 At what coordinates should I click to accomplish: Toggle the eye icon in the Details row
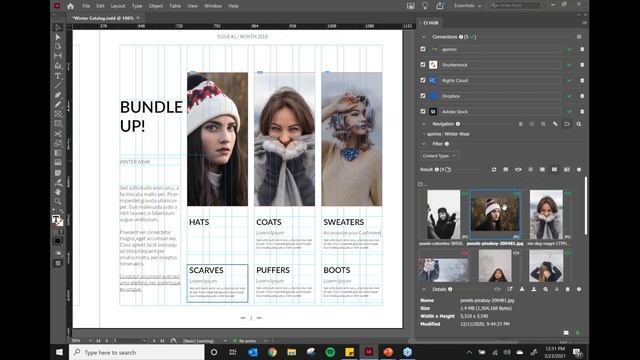pyautogui.click(x=497, y=289)
